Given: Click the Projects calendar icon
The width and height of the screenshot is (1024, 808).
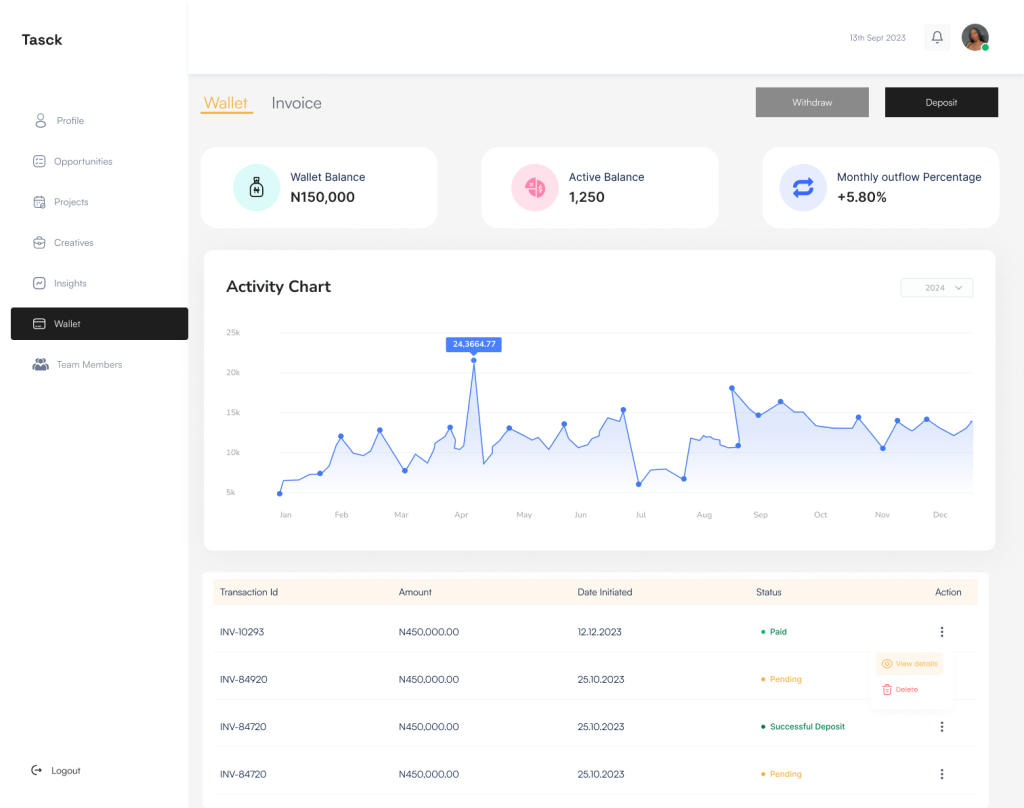Looking at the screenshot, I should point(40,202).
